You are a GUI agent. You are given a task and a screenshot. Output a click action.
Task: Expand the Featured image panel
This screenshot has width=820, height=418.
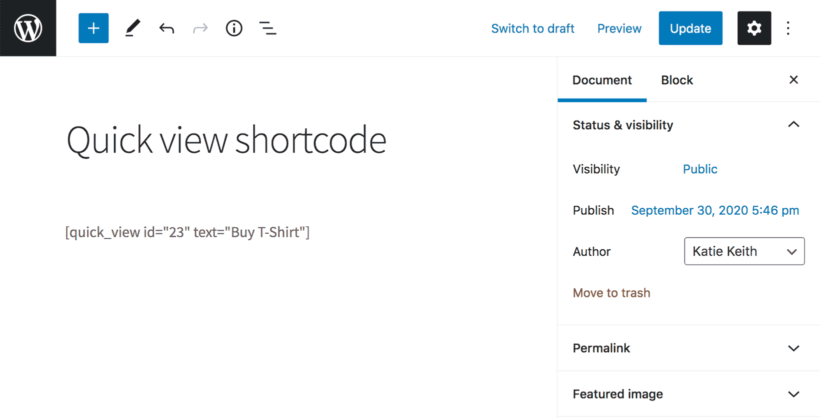tap(688, 394)
